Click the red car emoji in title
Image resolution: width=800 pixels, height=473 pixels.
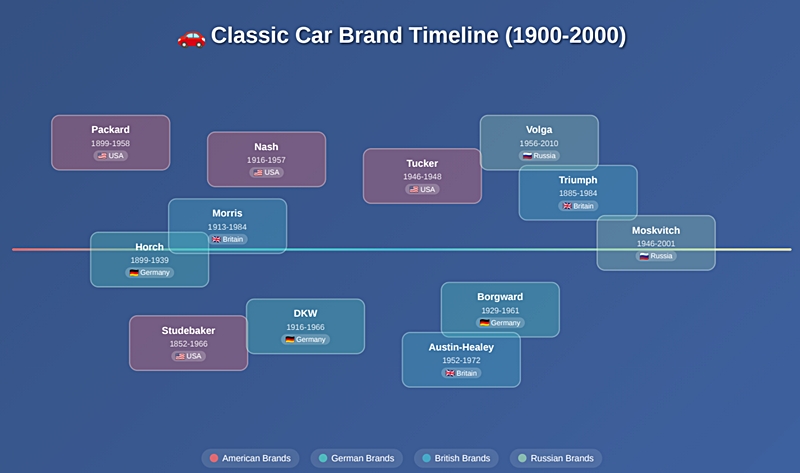coord(191,38)
